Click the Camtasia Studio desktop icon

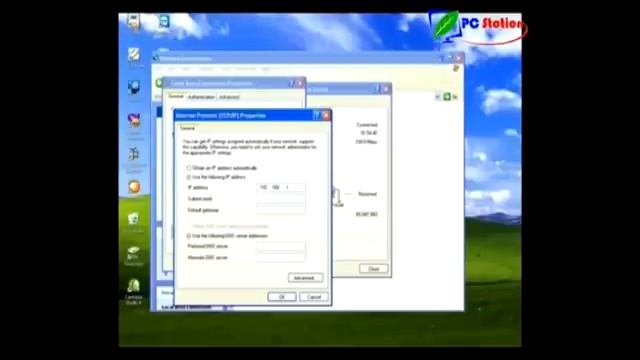(x=133, y=292)
